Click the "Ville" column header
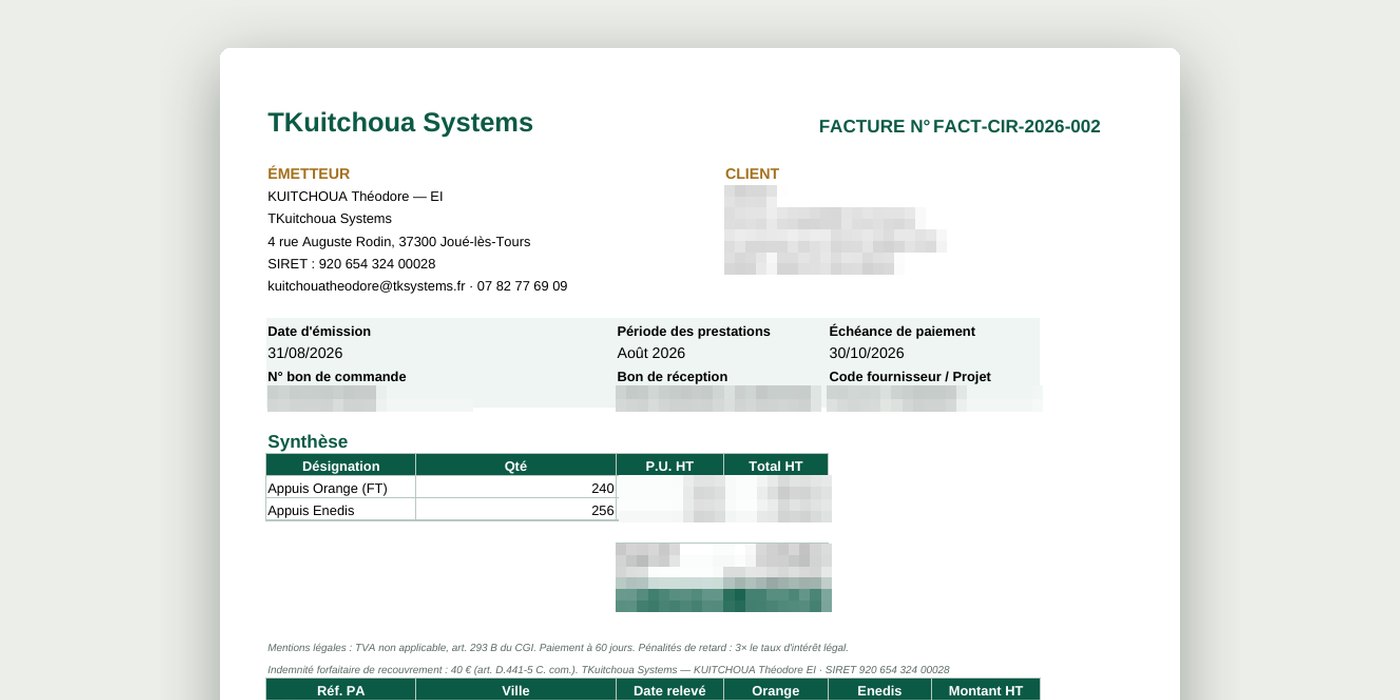This screenshot has height=700, width=1400. pyautogui.click(x=516, y=690)
